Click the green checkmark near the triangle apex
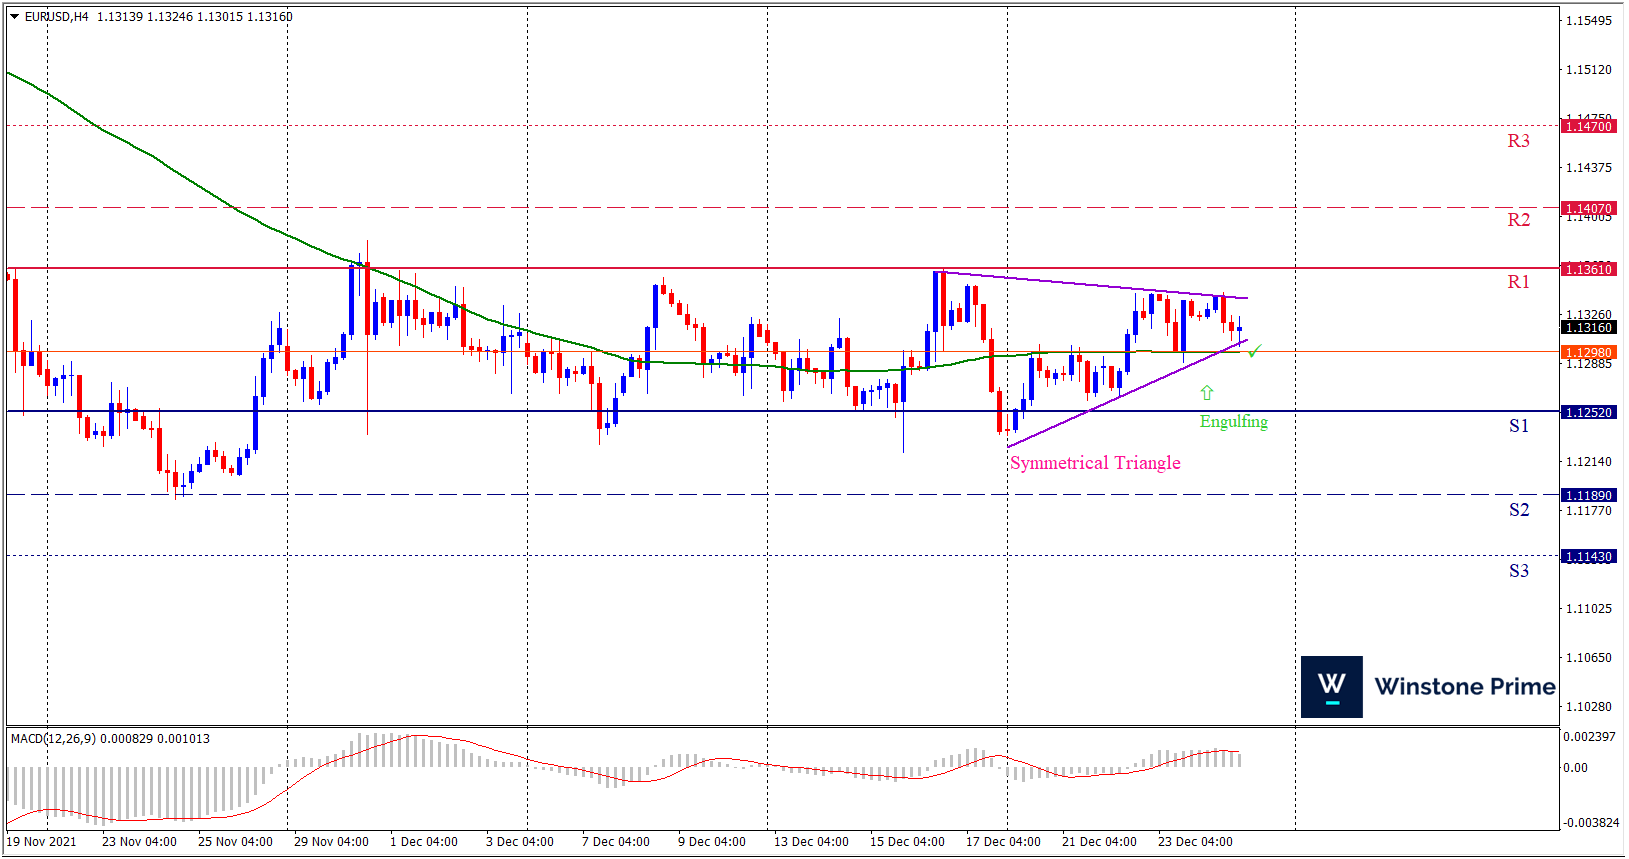Viewport: 1629px width, 859px height. click(x=1254, y=351)
